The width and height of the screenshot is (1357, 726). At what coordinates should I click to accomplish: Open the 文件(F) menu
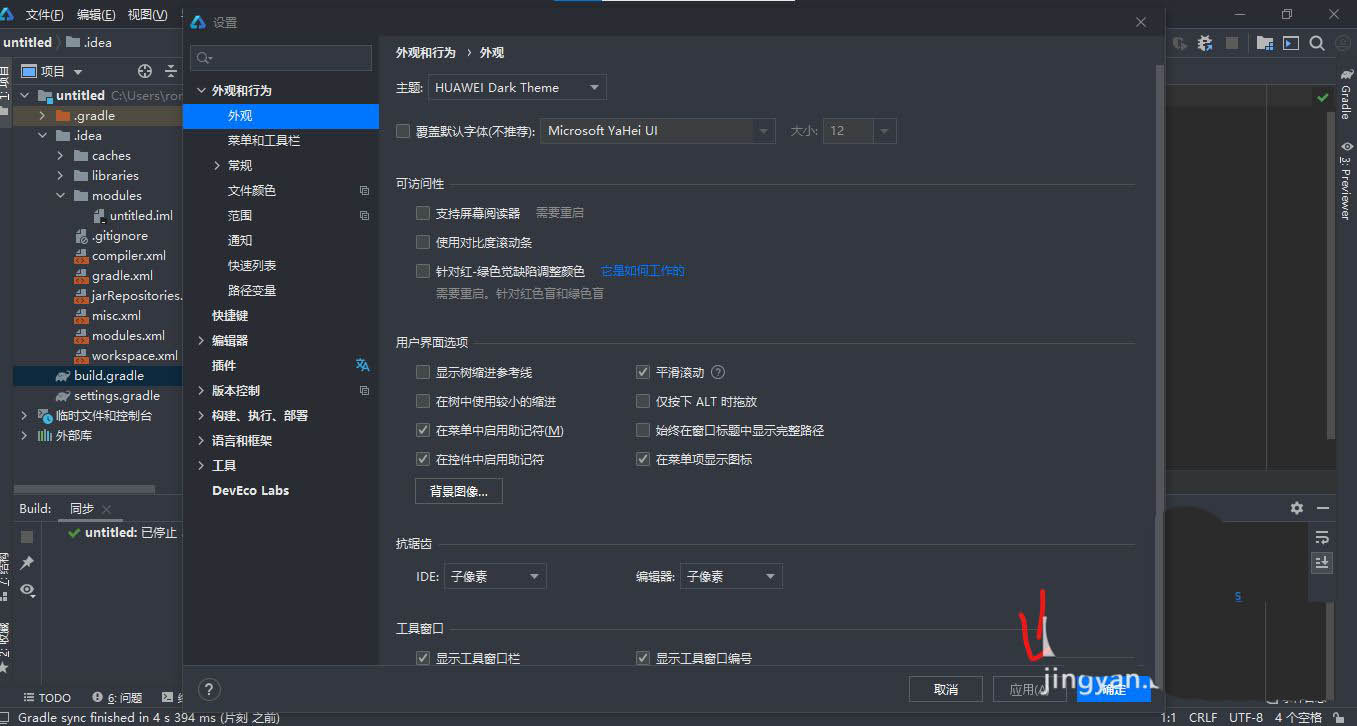[44, 14]
